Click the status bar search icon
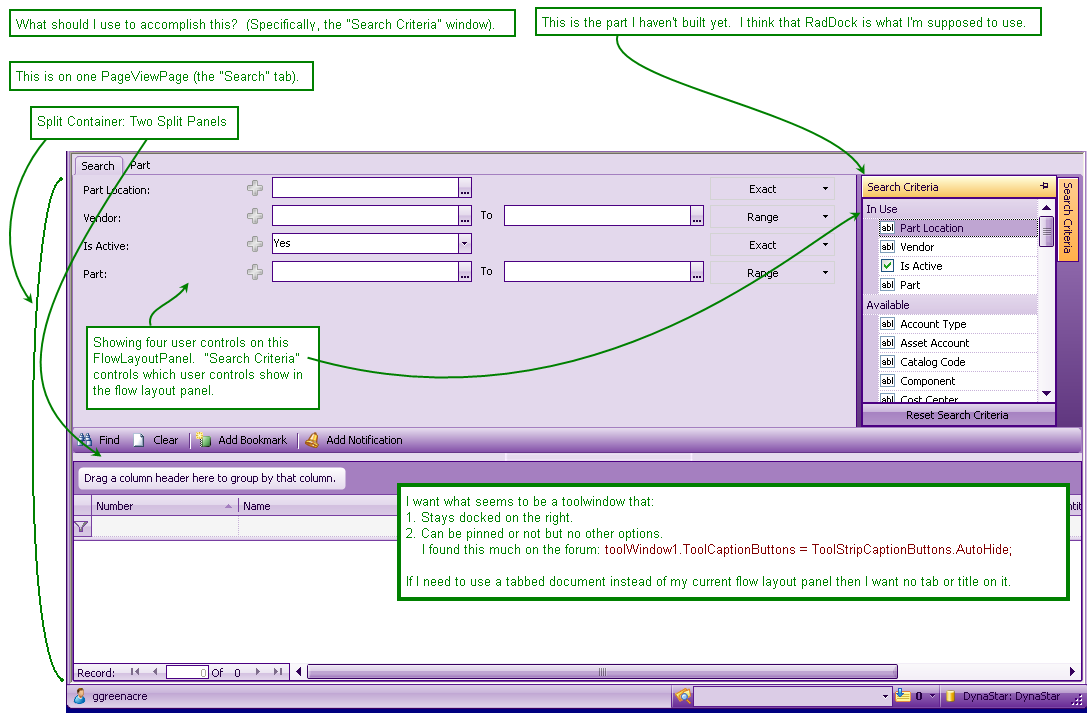The width and height of the screenshot is (1087, 713). [683, 696]
